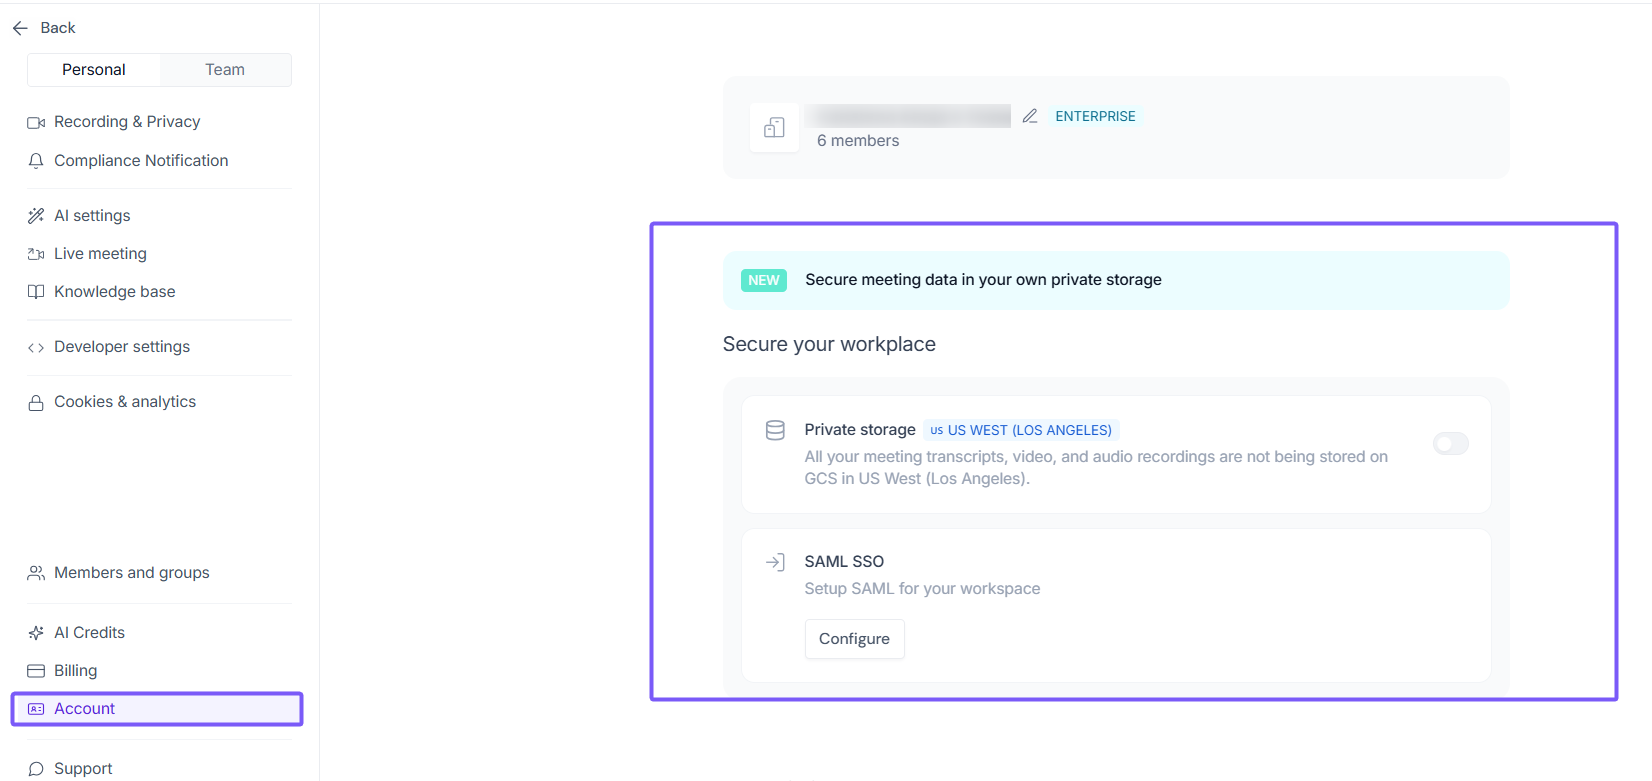Open the Support link in sidebar
Viewport: 1652px width, 781px height.
[x=83, y=768]
